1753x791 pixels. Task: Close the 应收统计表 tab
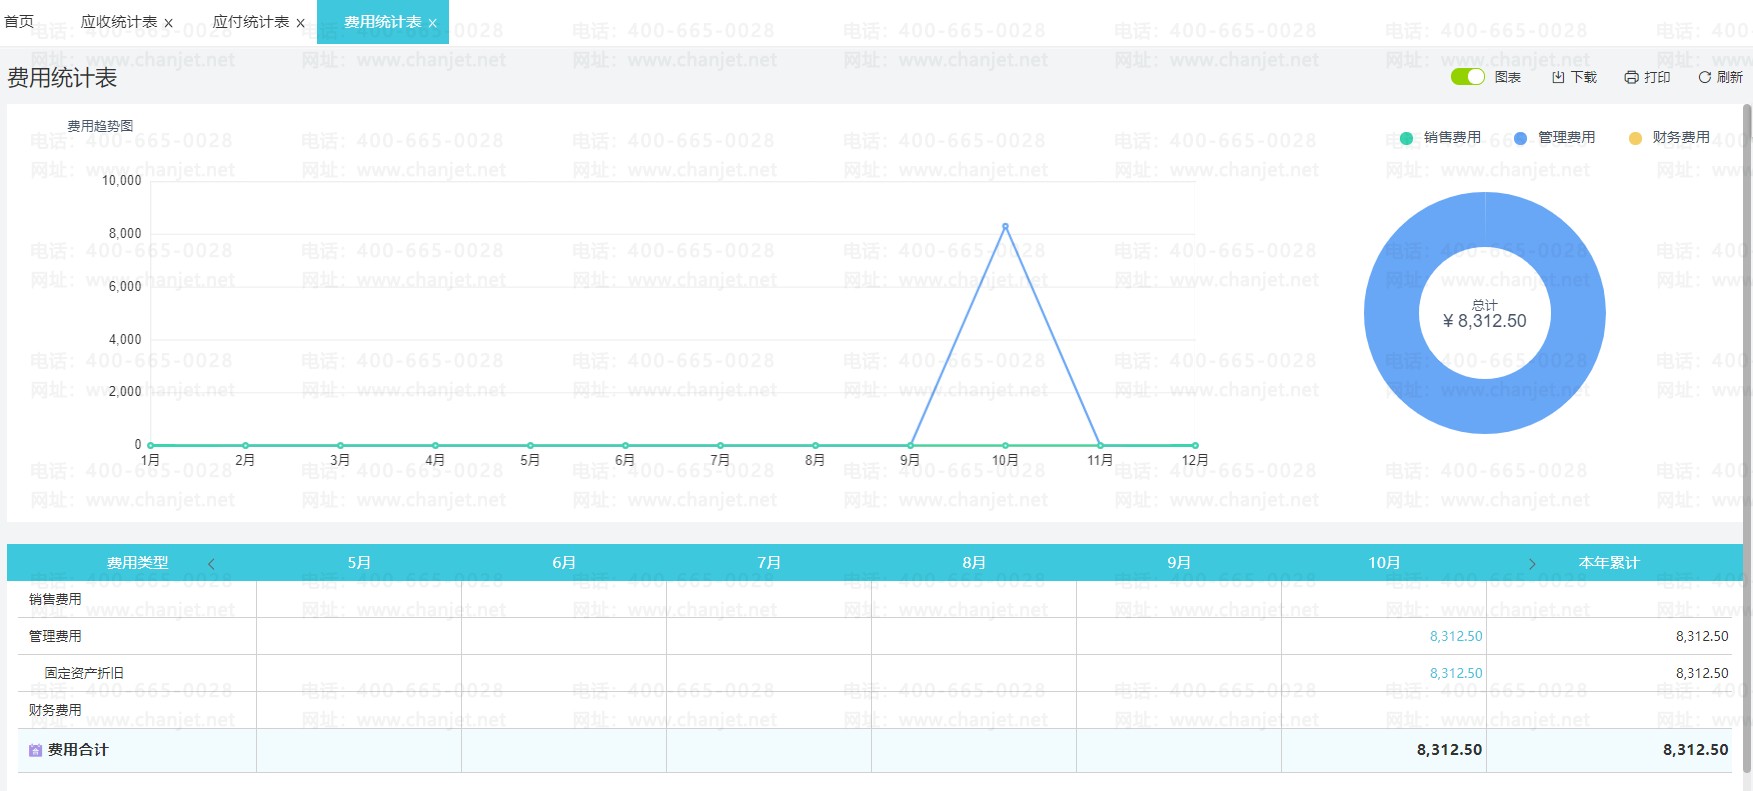point(168,23)
